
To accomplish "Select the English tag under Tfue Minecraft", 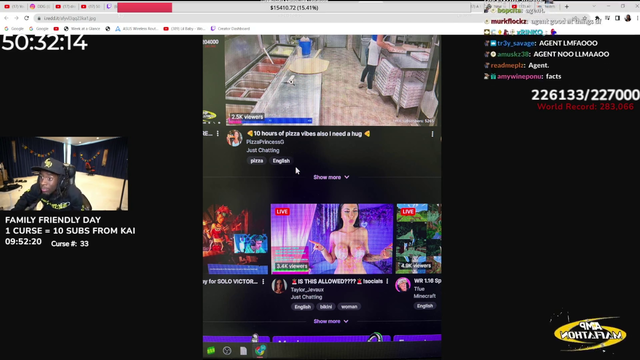I will 425,306.
